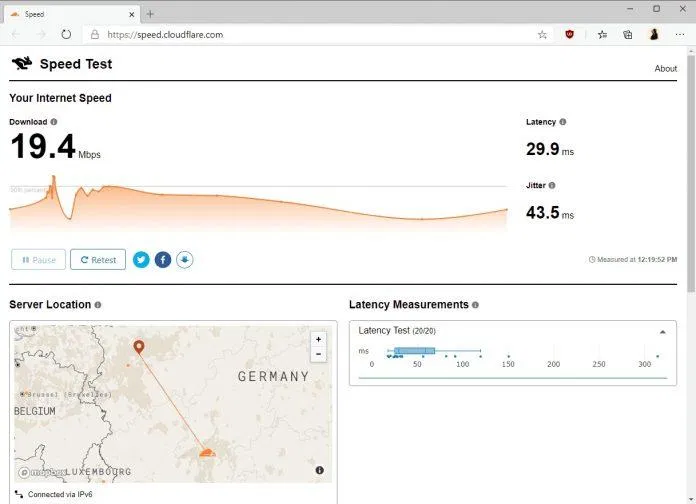Add this page to favorites star

542,35
